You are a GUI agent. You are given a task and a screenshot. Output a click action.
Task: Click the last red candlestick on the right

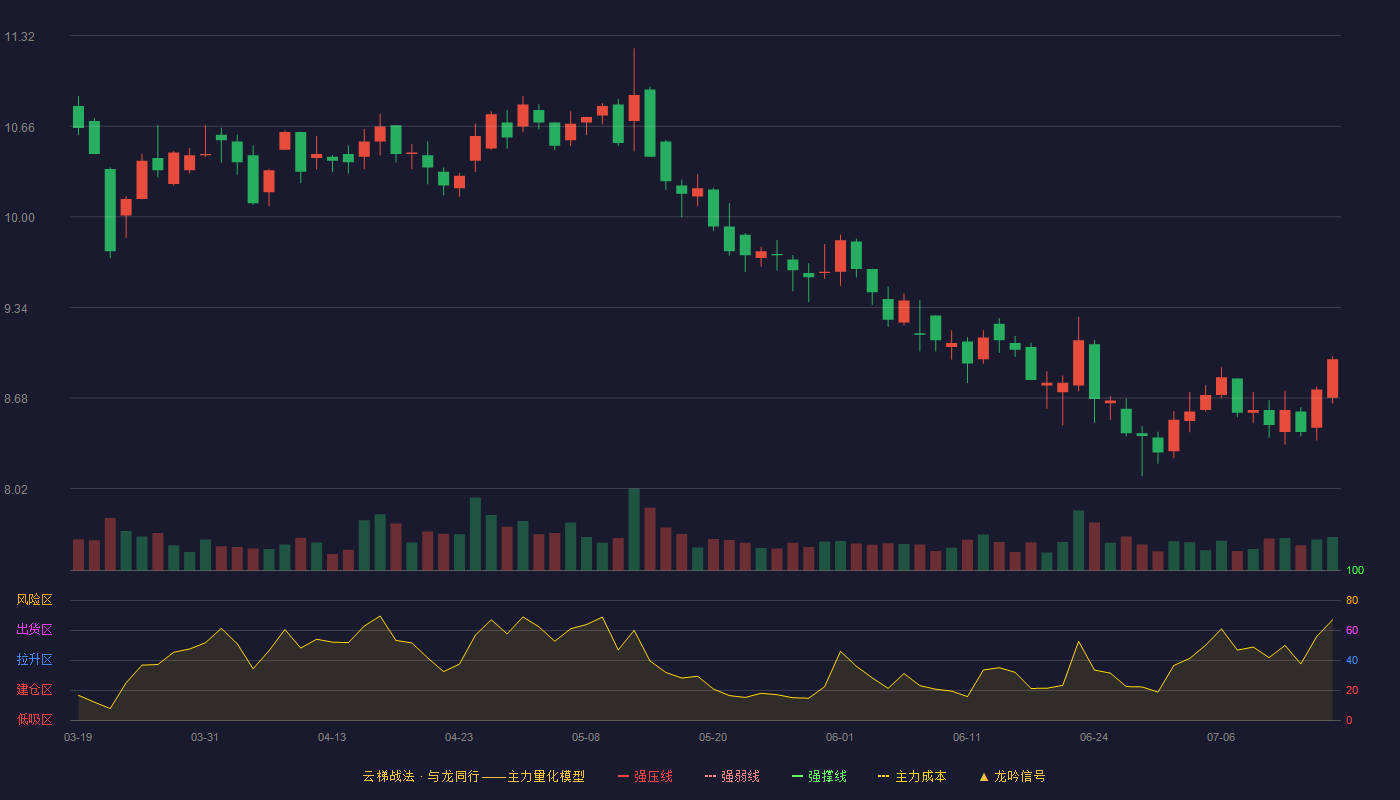[x=1332, y=379]
